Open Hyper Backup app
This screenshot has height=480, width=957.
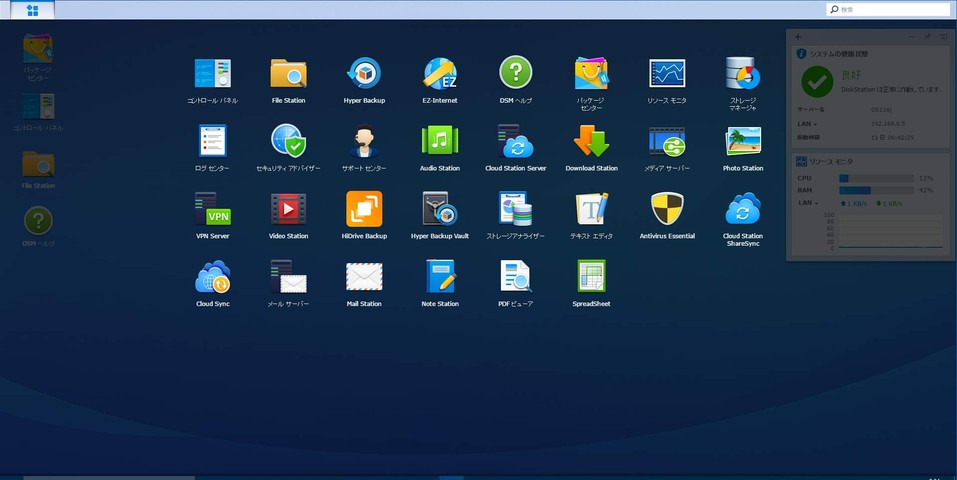click(364, 73)
